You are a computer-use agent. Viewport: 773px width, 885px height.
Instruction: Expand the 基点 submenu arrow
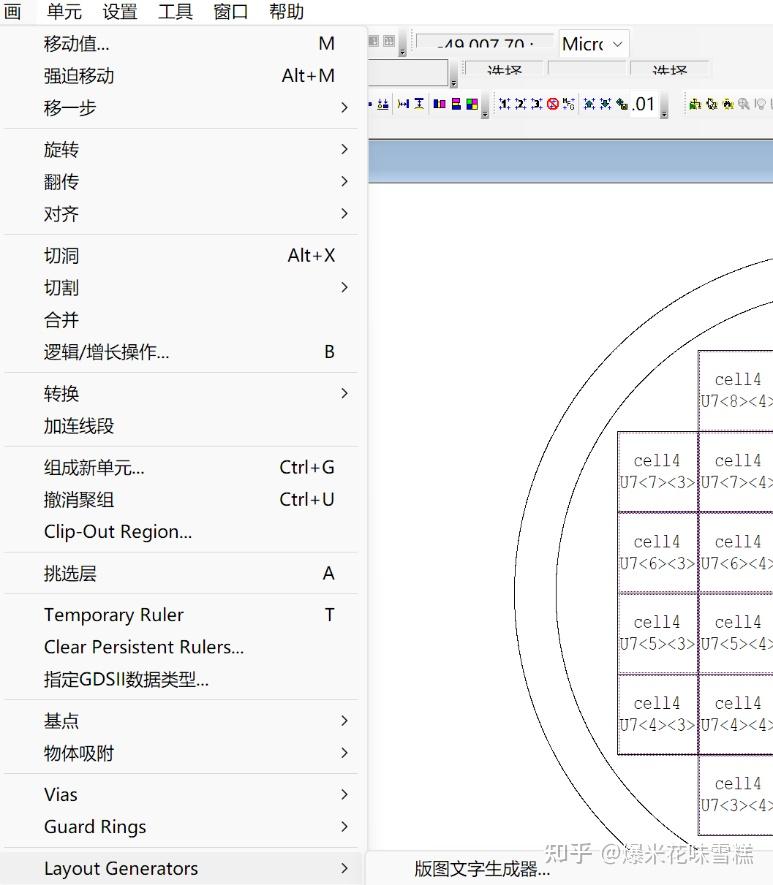[344, 721]
